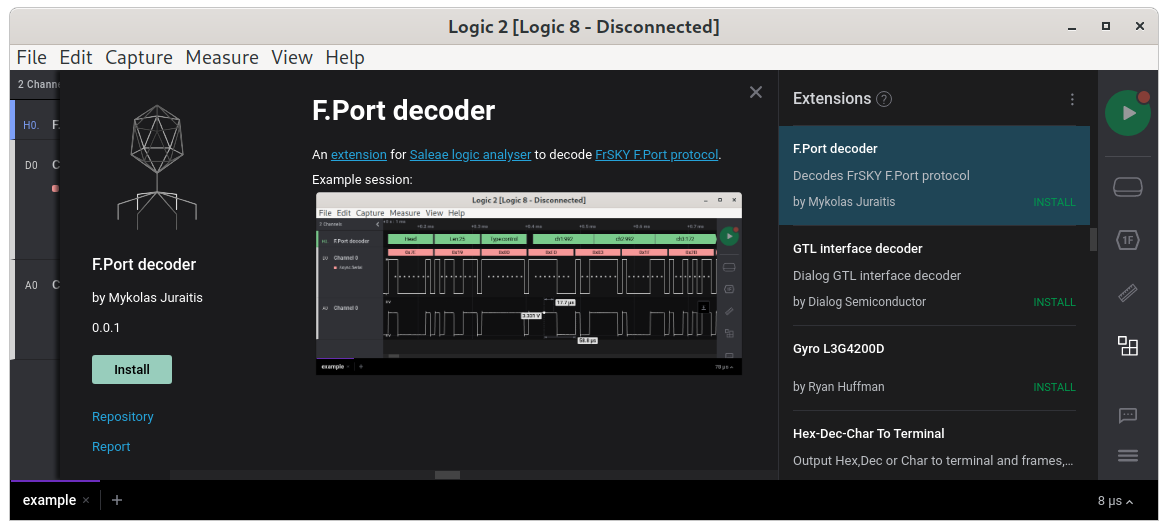The image size is (1168, 530).
Task: Open the File menu
Action: click(31, 57)
